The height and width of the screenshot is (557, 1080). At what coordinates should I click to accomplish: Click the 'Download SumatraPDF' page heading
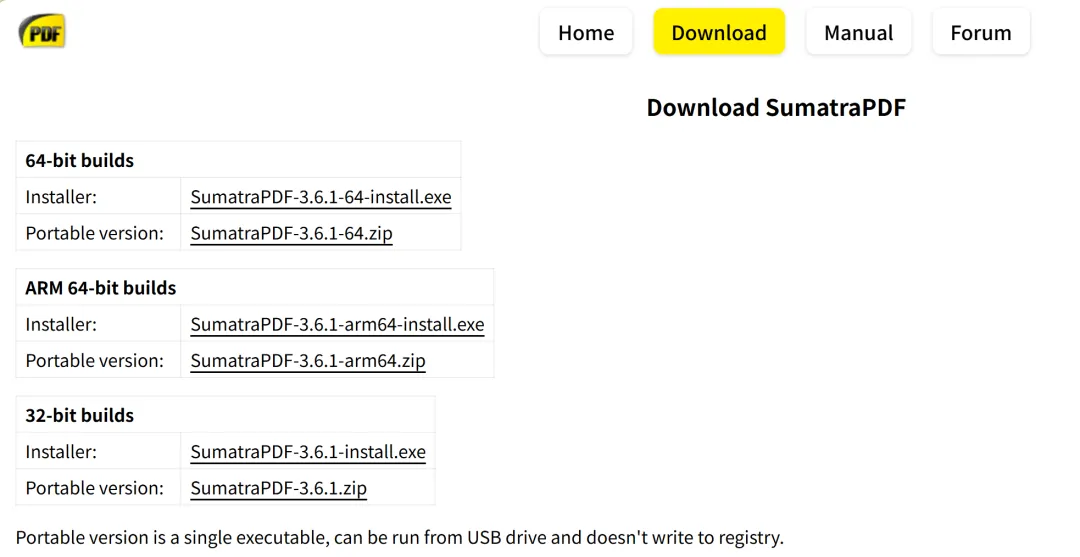tap(776, 107)
